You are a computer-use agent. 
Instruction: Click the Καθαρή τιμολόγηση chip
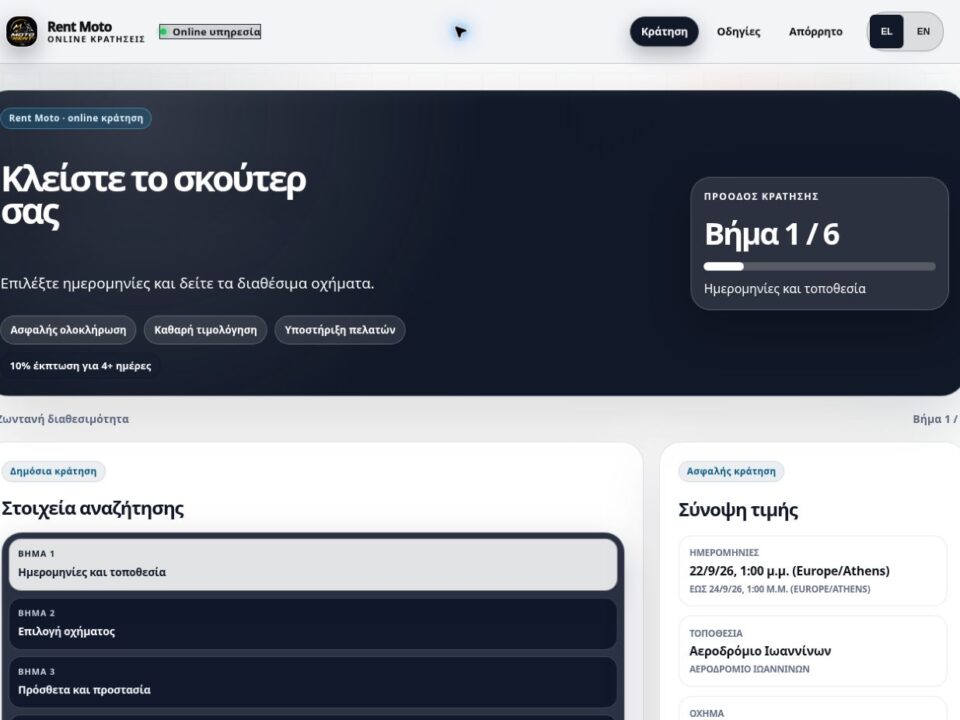(205, 330)
